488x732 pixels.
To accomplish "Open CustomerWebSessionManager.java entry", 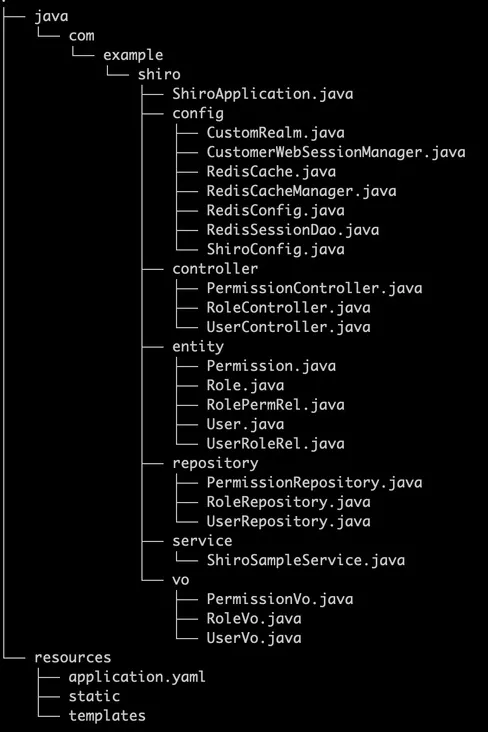I will click(x=336, y=152).
